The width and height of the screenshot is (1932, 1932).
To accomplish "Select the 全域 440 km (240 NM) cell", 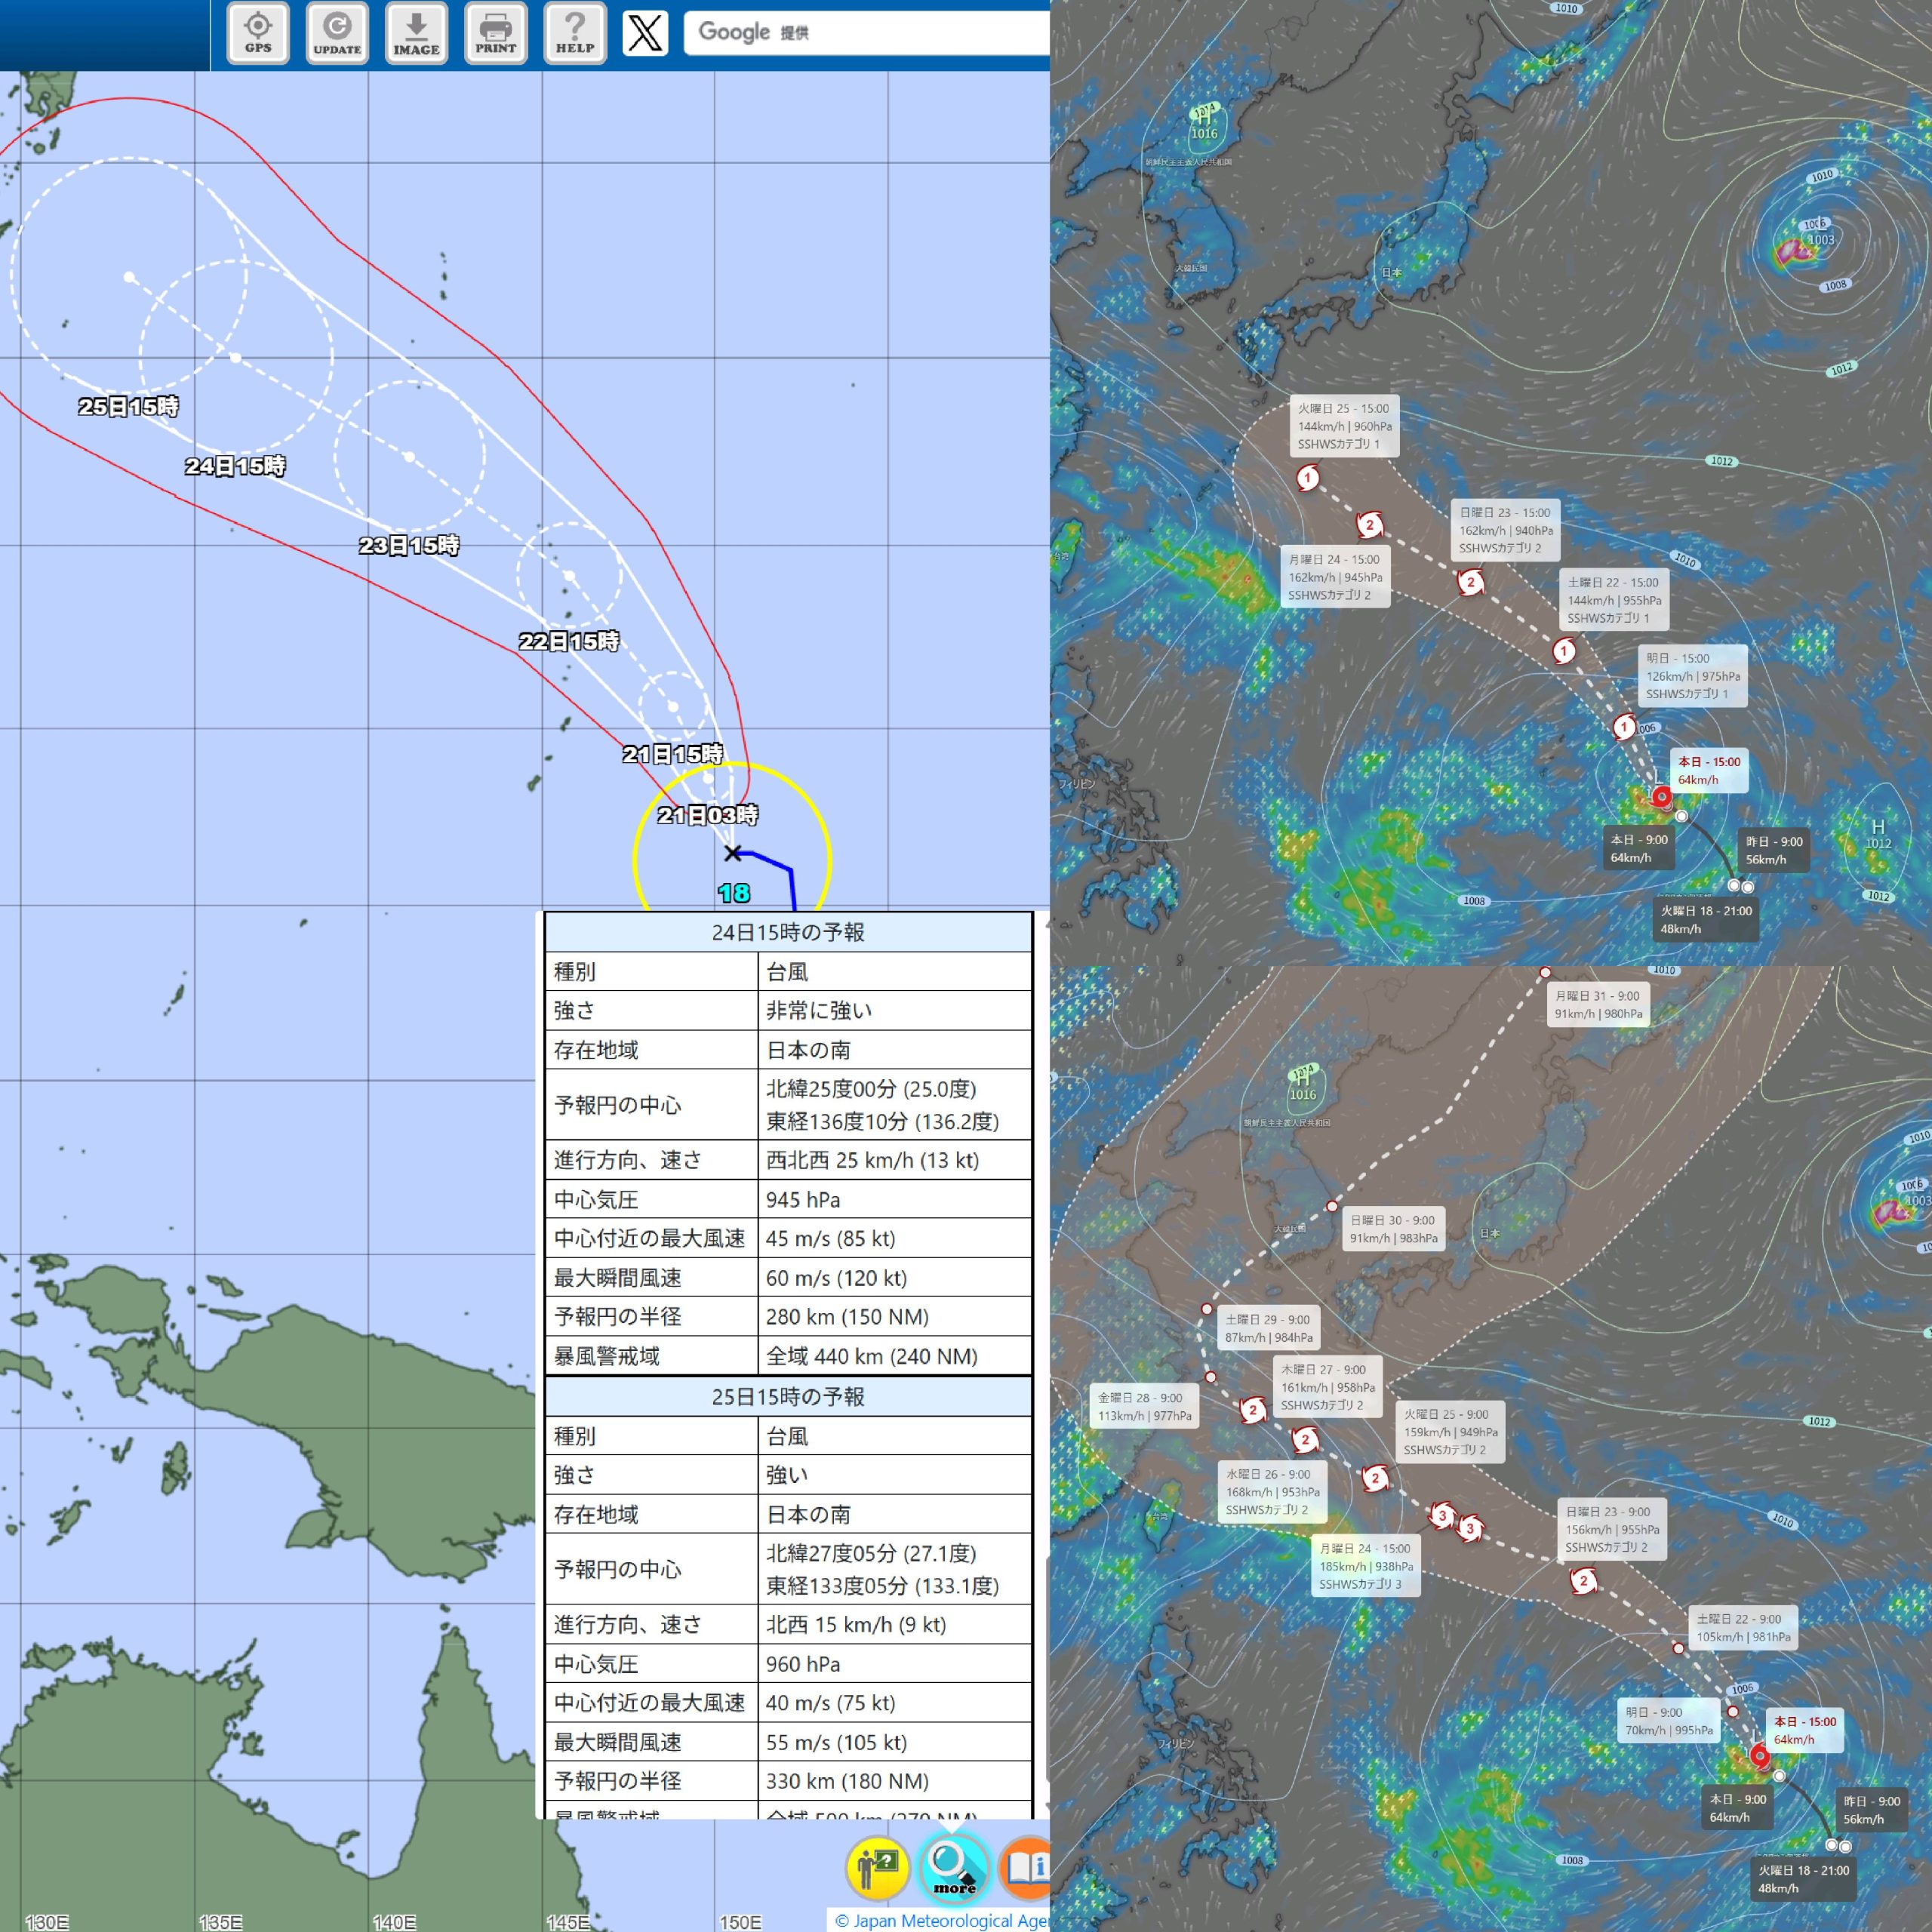I will click(x=895, y=1356).
